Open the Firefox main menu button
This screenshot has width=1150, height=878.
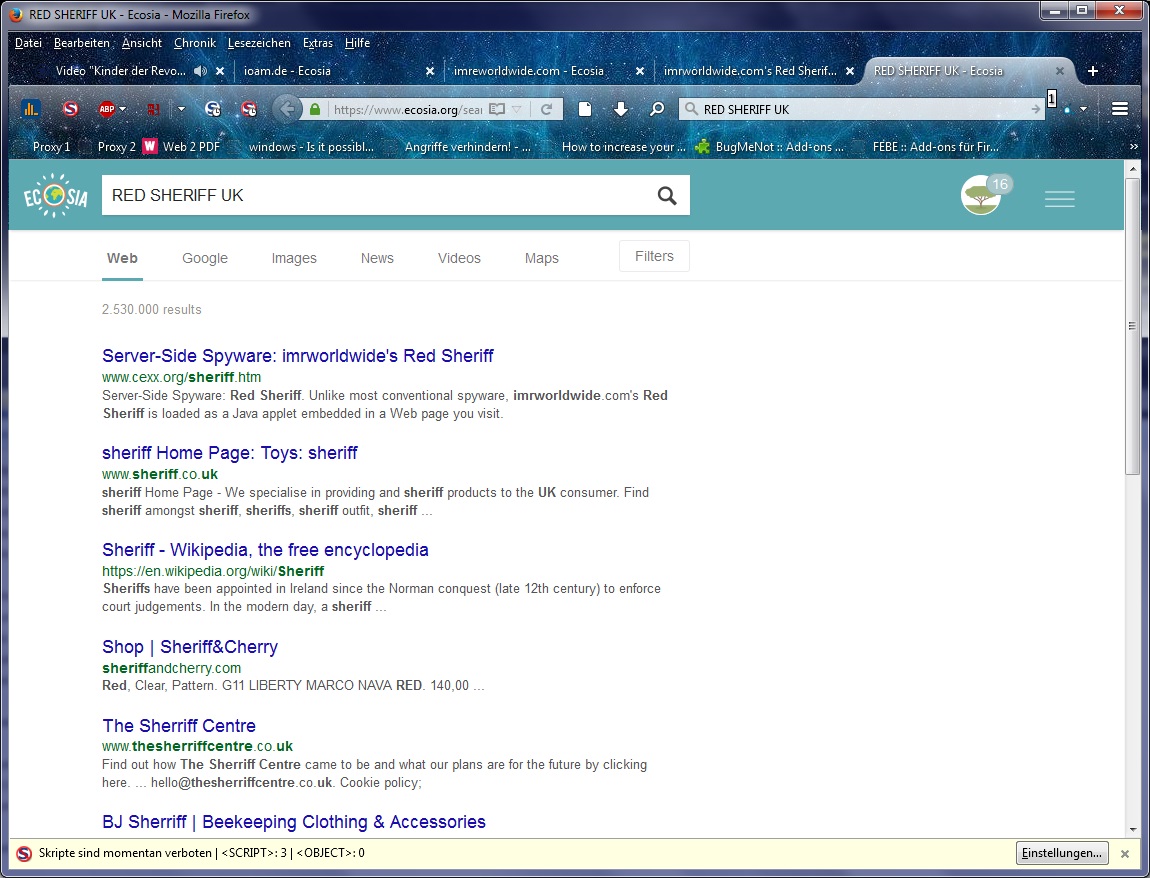(x=1120, y=109)
